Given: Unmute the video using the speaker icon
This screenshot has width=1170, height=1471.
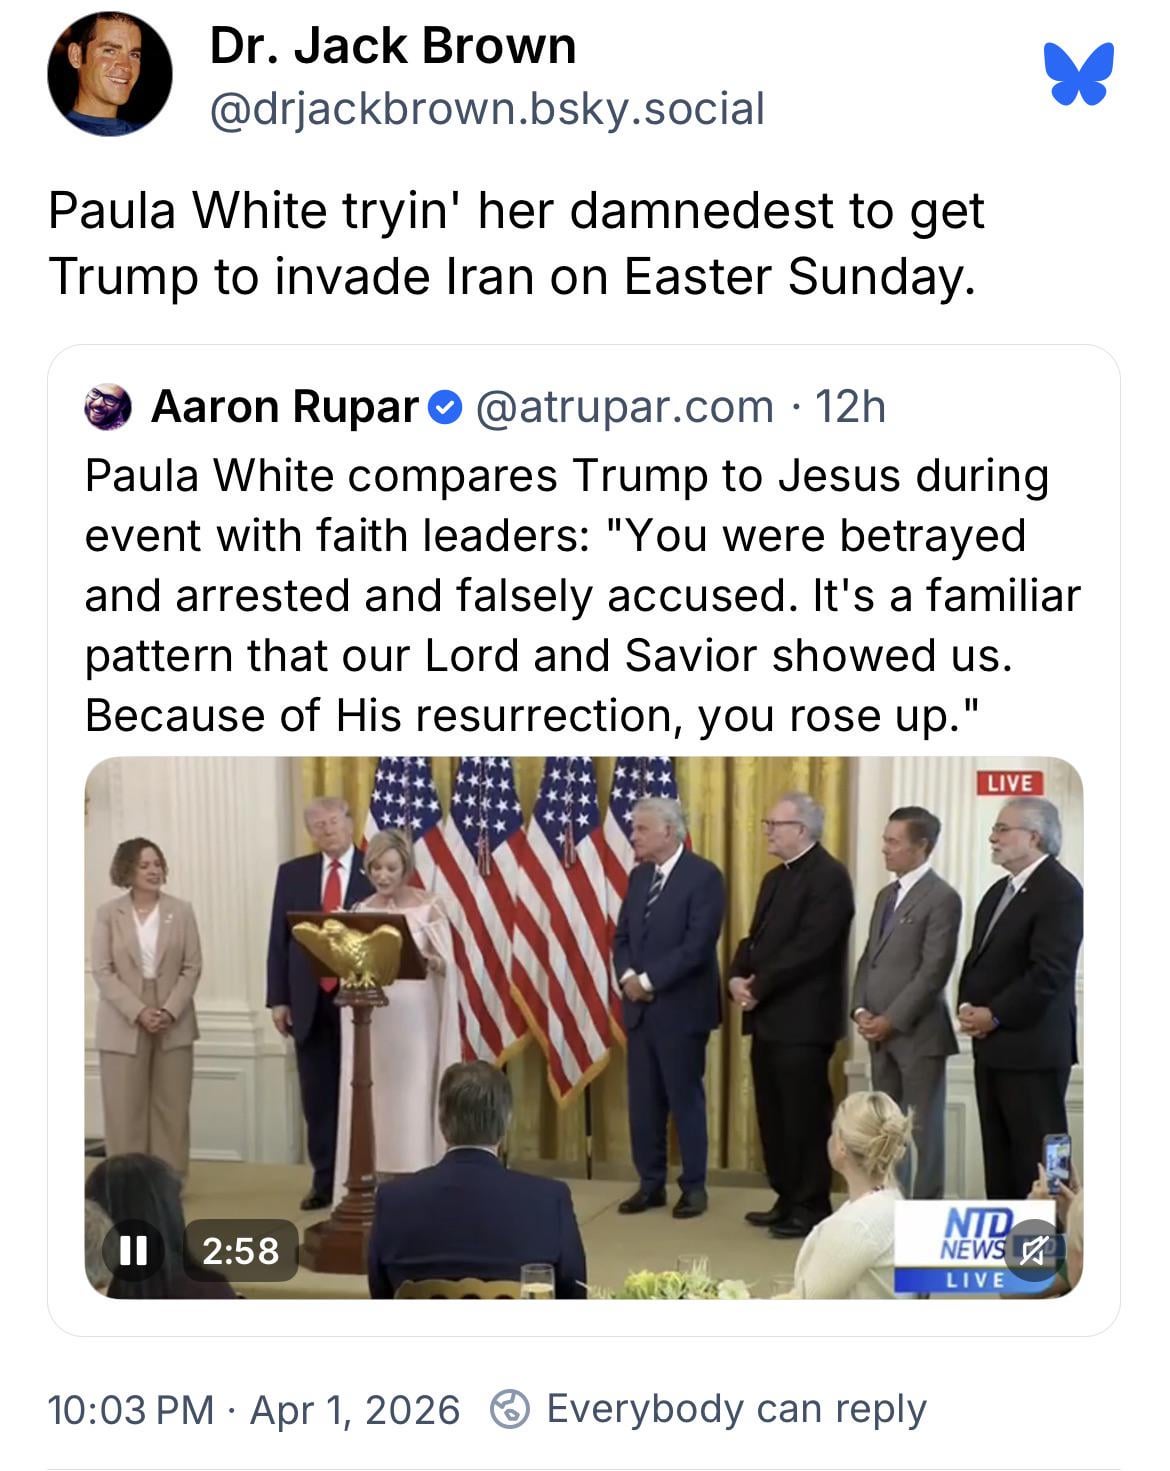Looking at the screenshot, I should tap(1031, 1250).
